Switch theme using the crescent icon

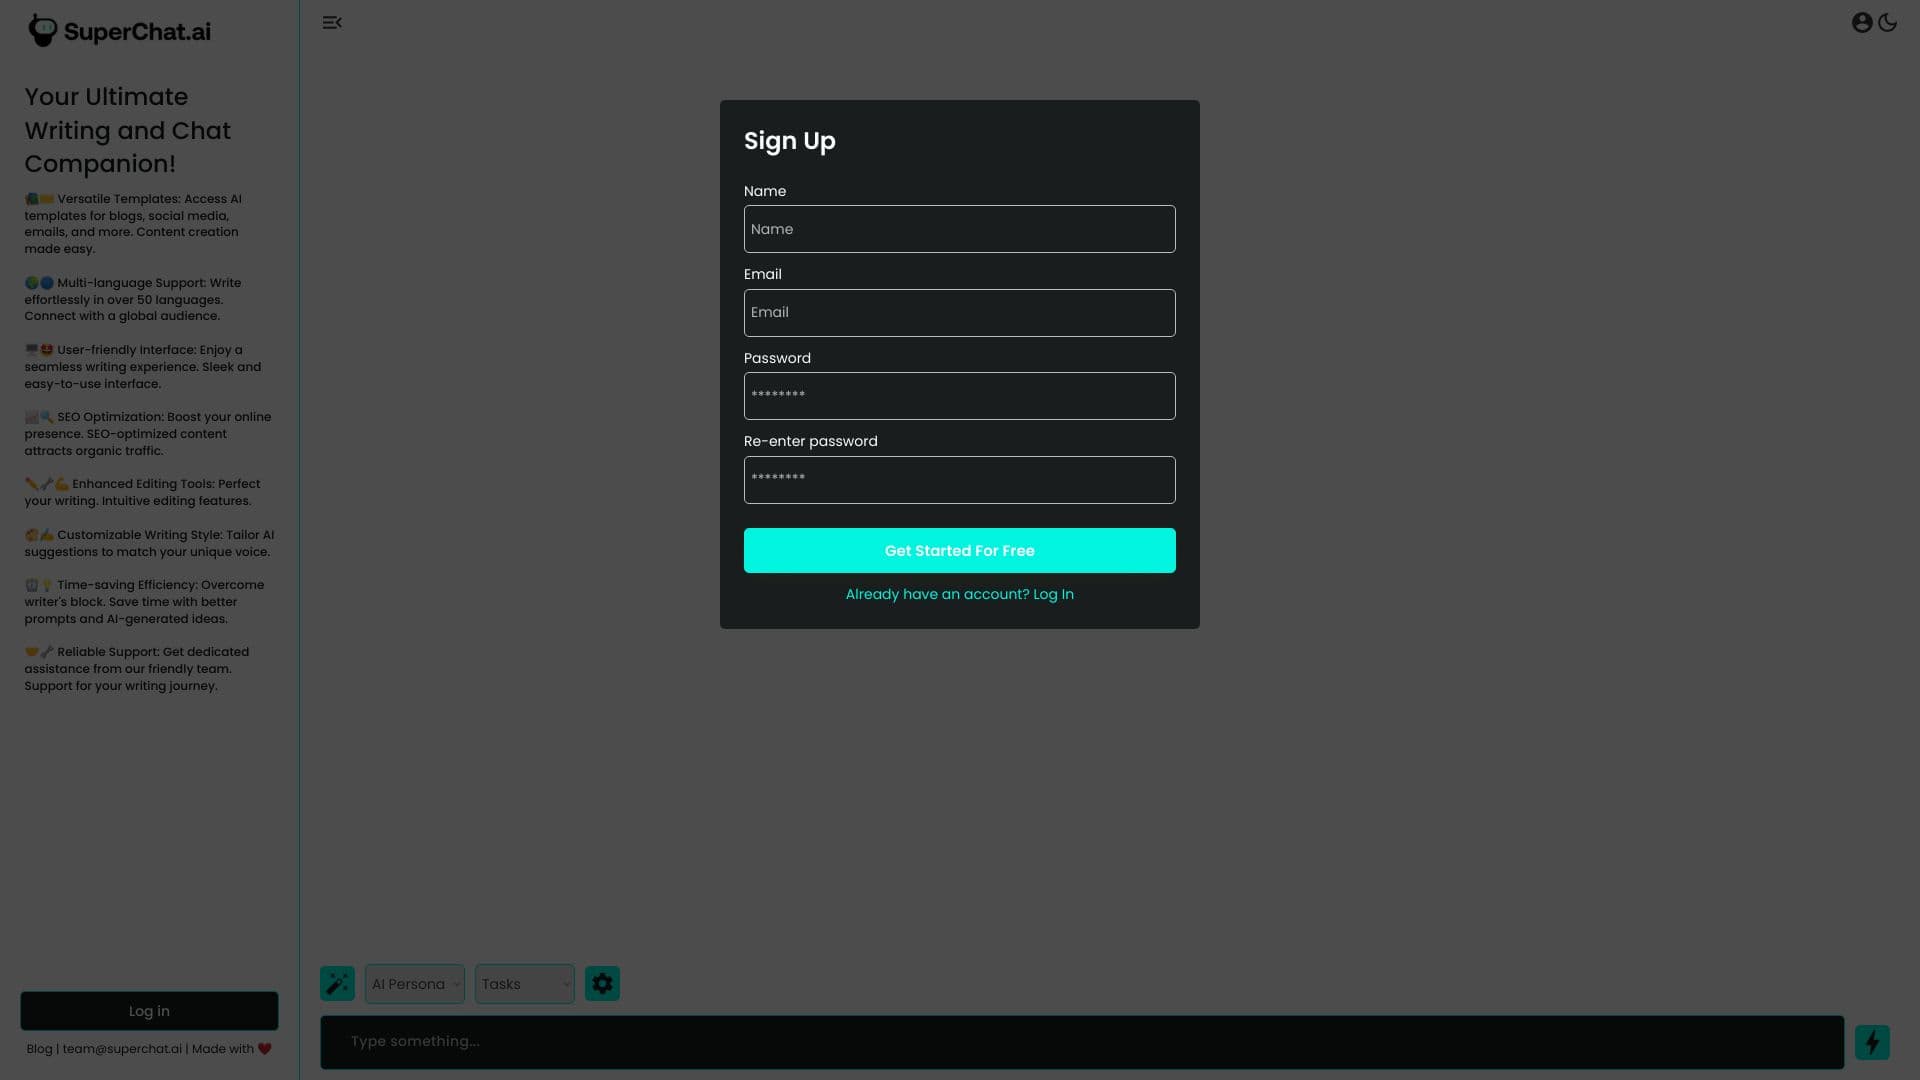[1888, 21]
